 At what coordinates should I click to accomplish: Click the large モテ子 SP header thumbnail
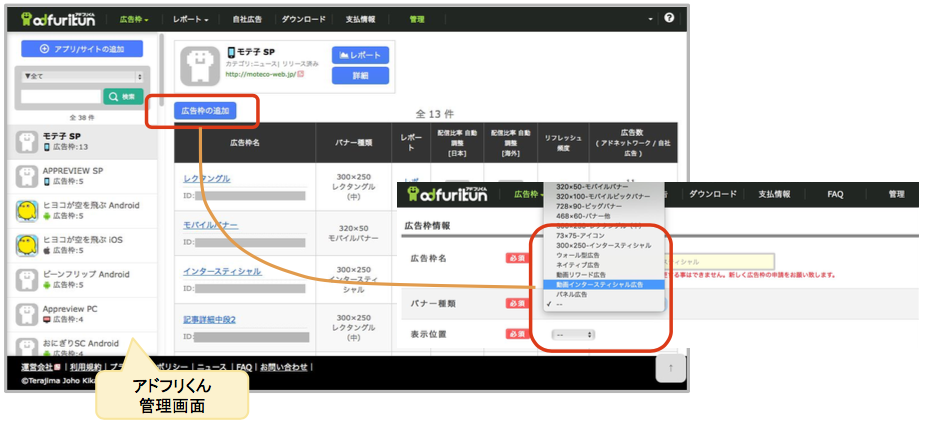click(x=199, y=66)
